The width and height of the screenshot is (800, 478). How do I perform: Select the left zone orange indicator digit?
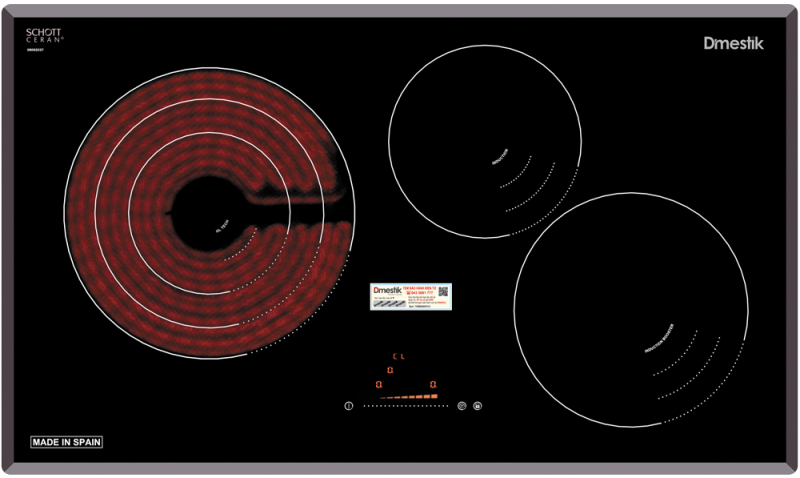tap(378, 384)
